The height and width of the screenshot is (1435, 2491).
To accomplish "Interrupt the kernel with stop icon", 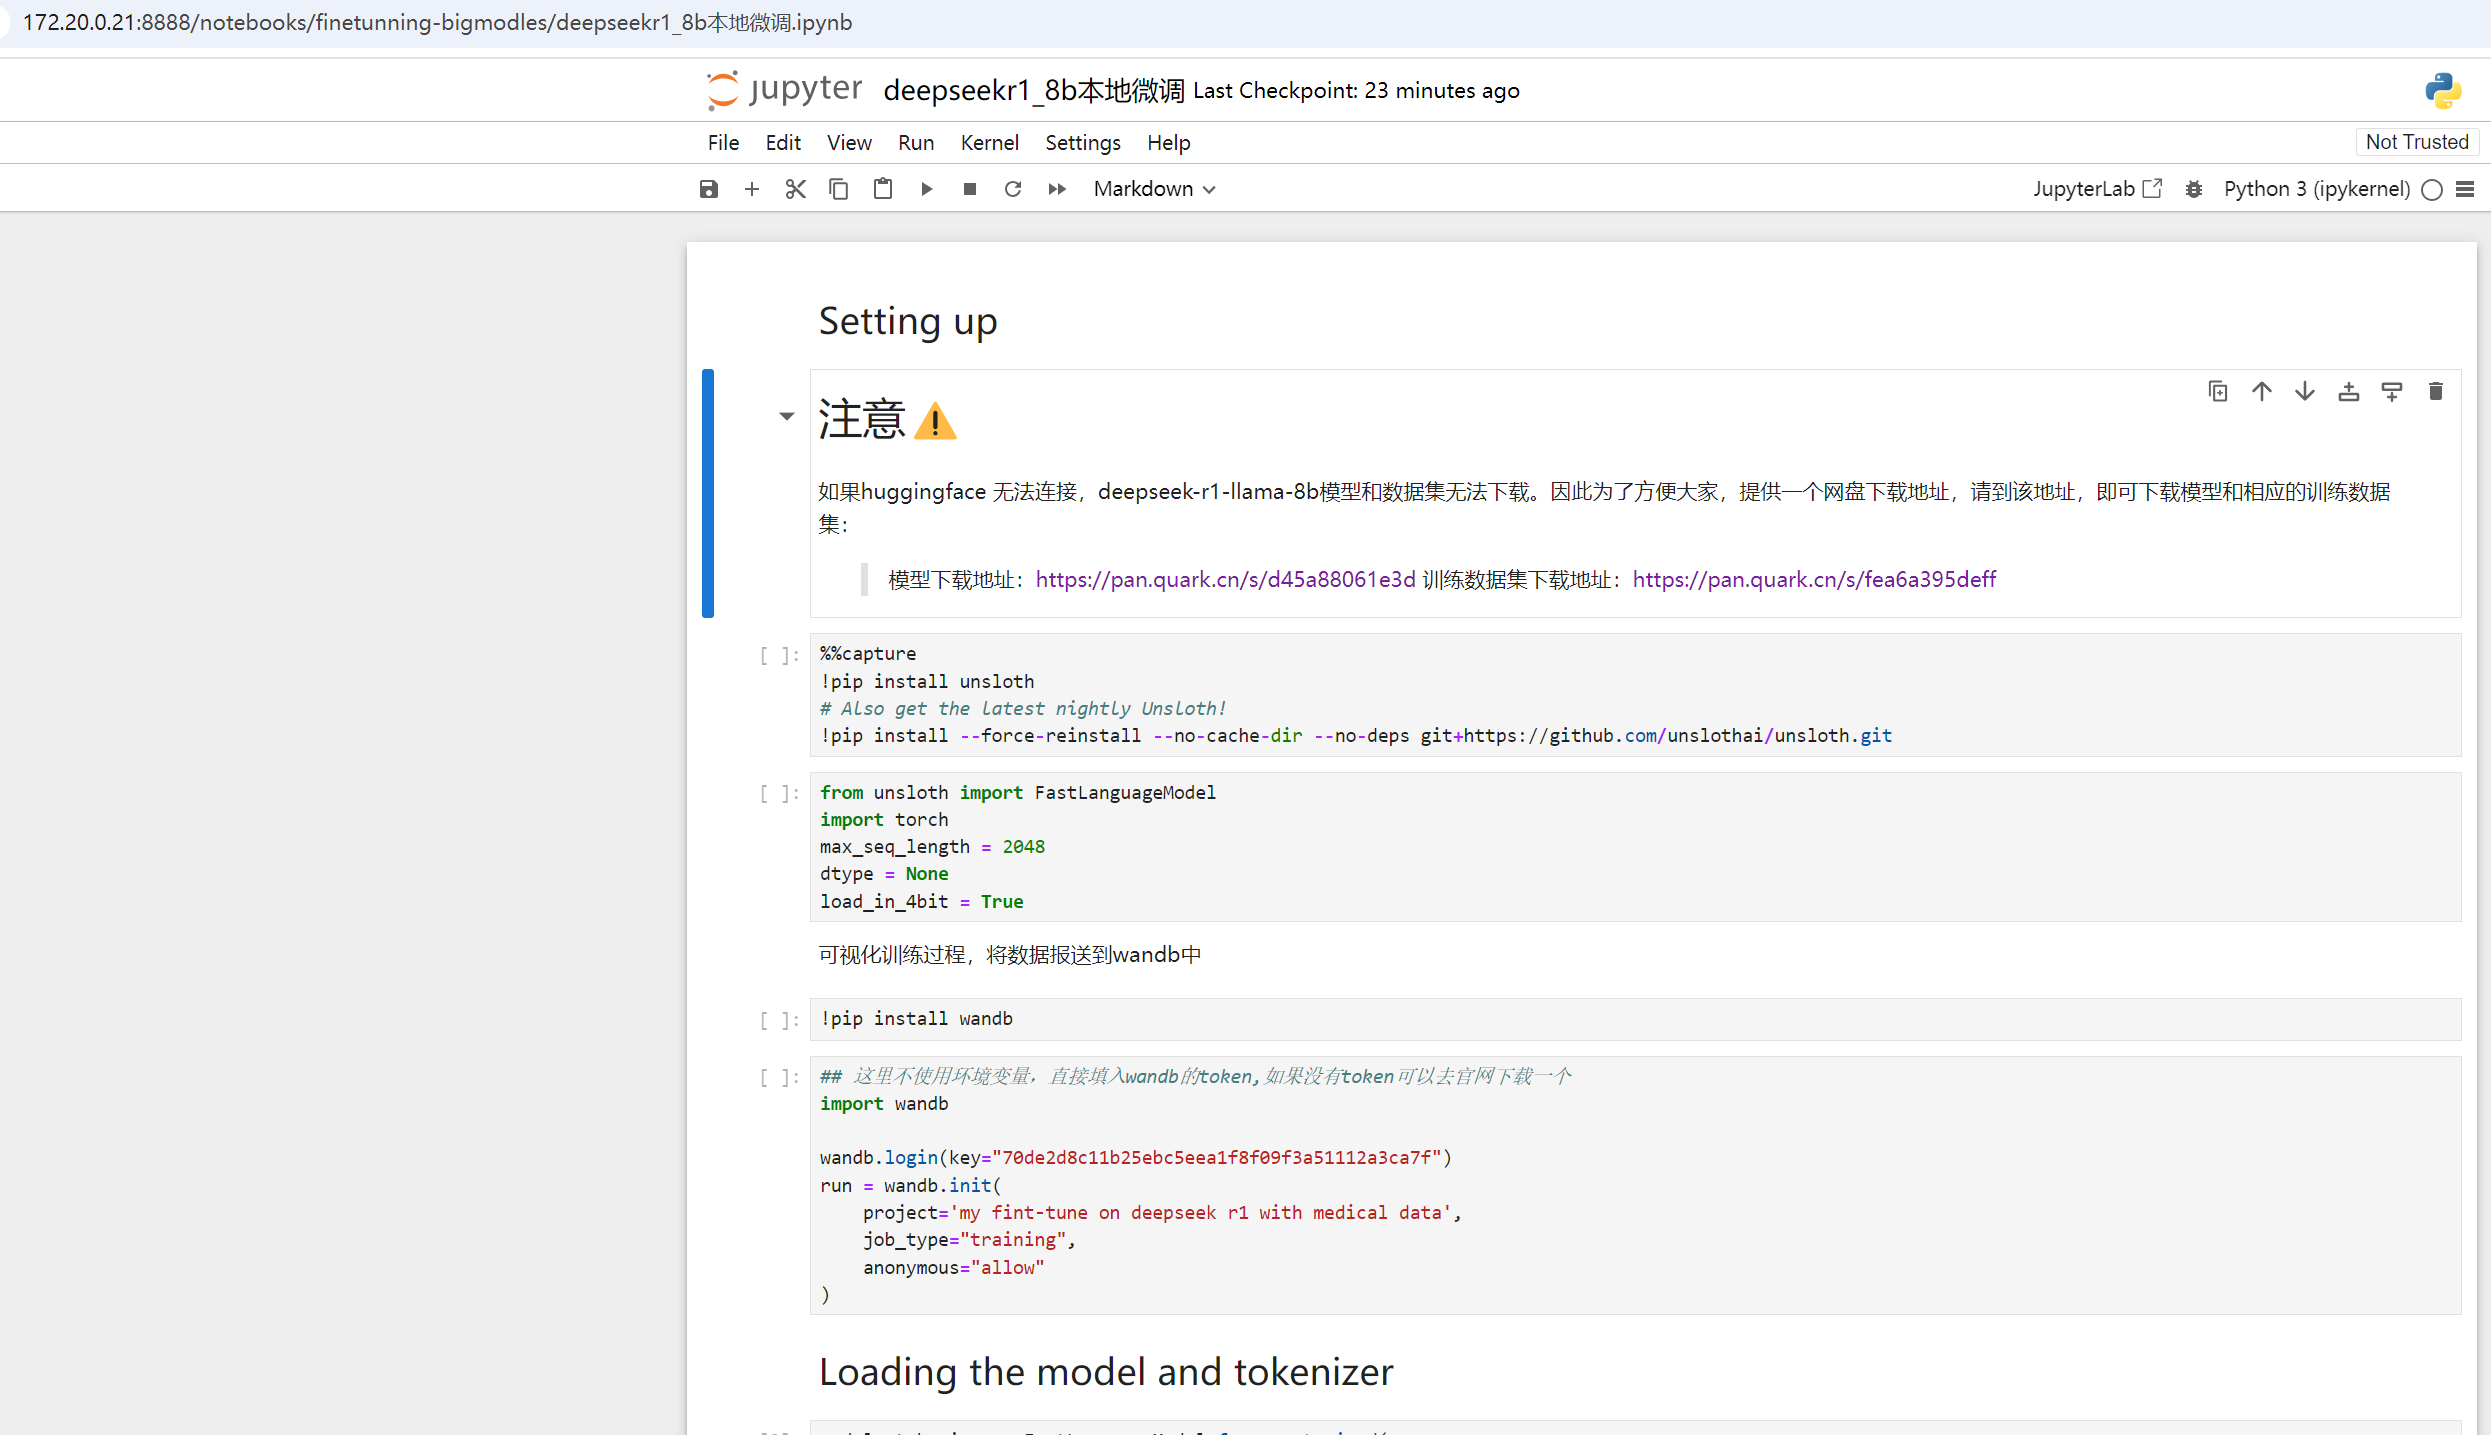I will point(969,189).
